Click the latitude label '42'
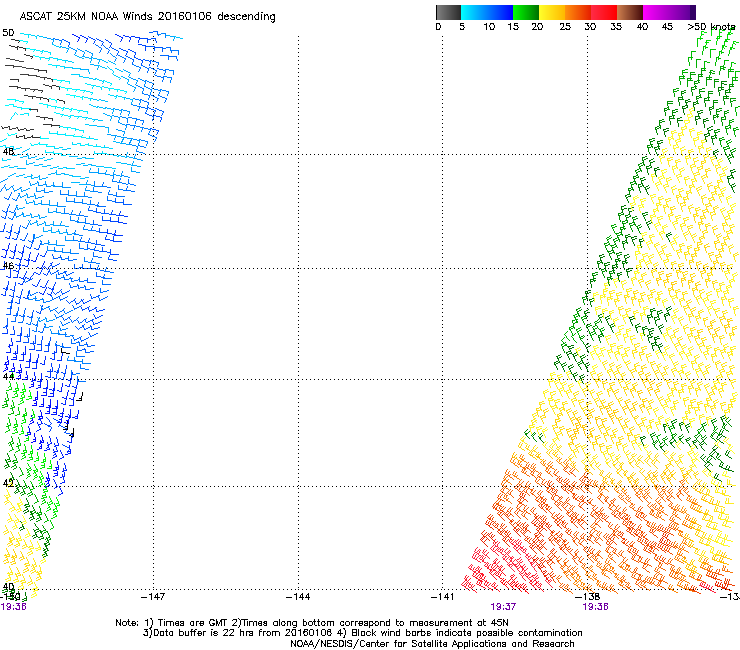Screen dimensions: 740x650 [8, 483]
